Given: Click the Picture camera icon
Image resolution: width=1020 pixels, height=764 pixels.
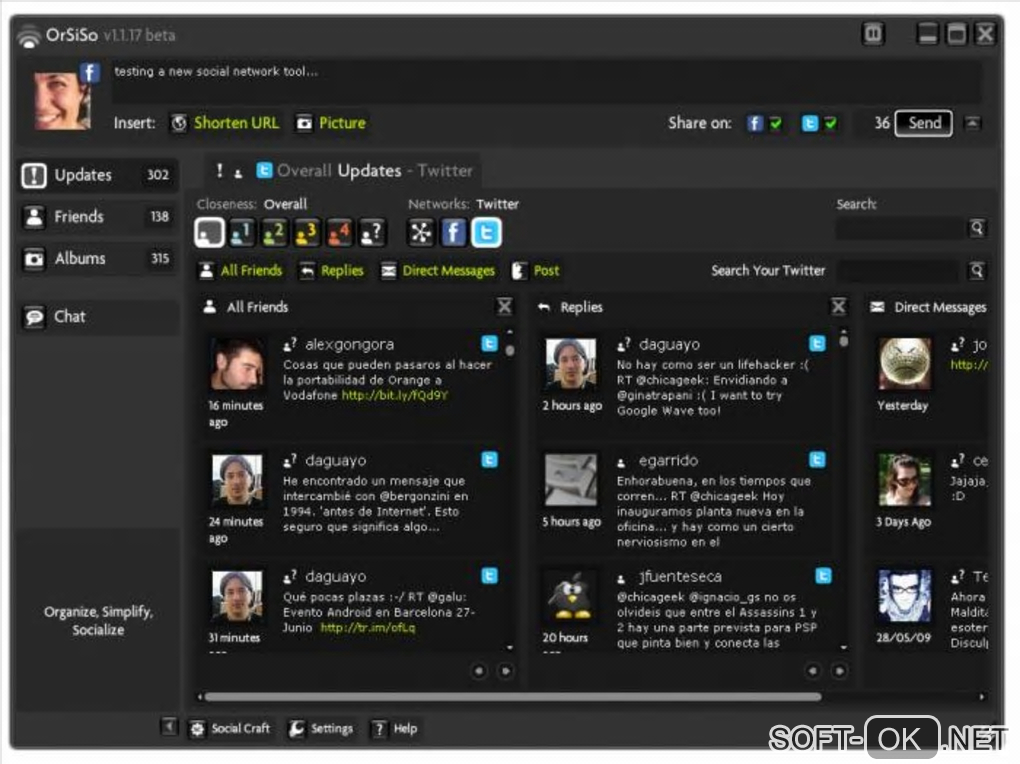Looking at the screenshot, I should pos(304,123).
